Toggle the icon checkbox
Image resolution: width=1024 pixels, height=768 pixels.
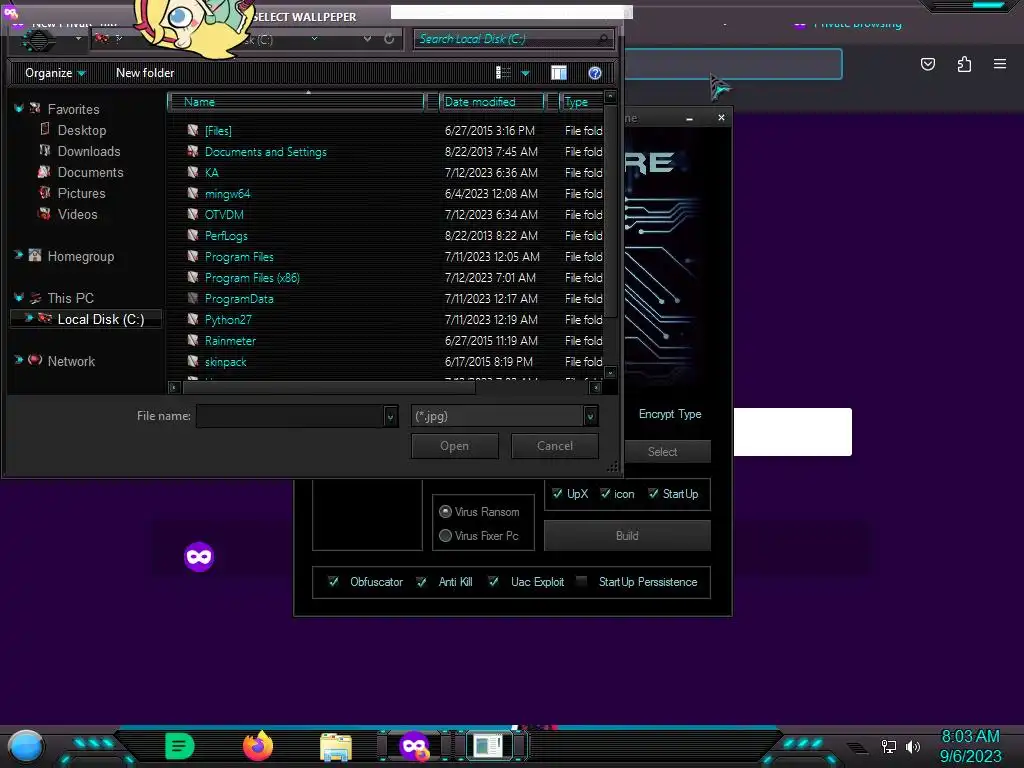tap(605, 494)
